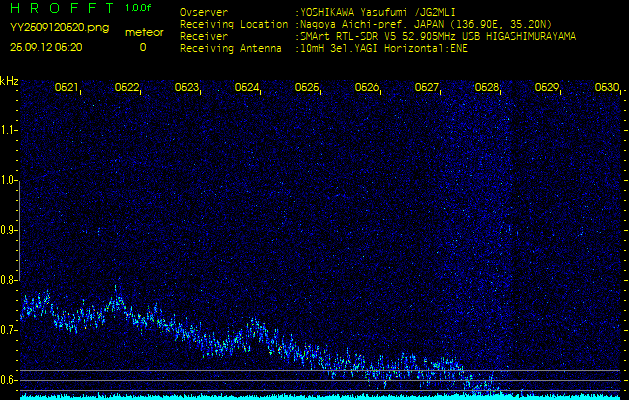Click the meteor count value 0
The image size is (629, 400).
click(x=142, y=47)
